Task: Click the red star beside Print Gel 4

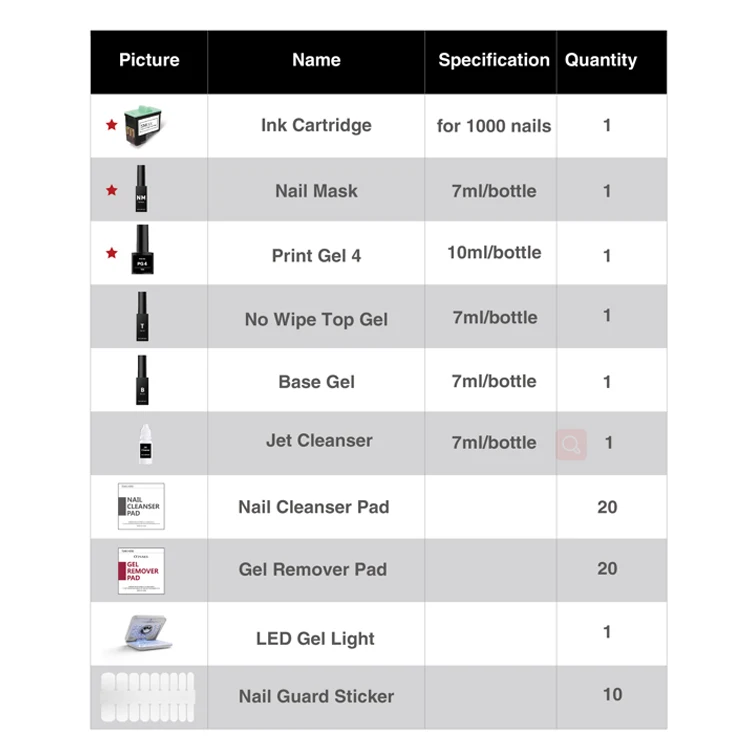Action: click(112, 253)
